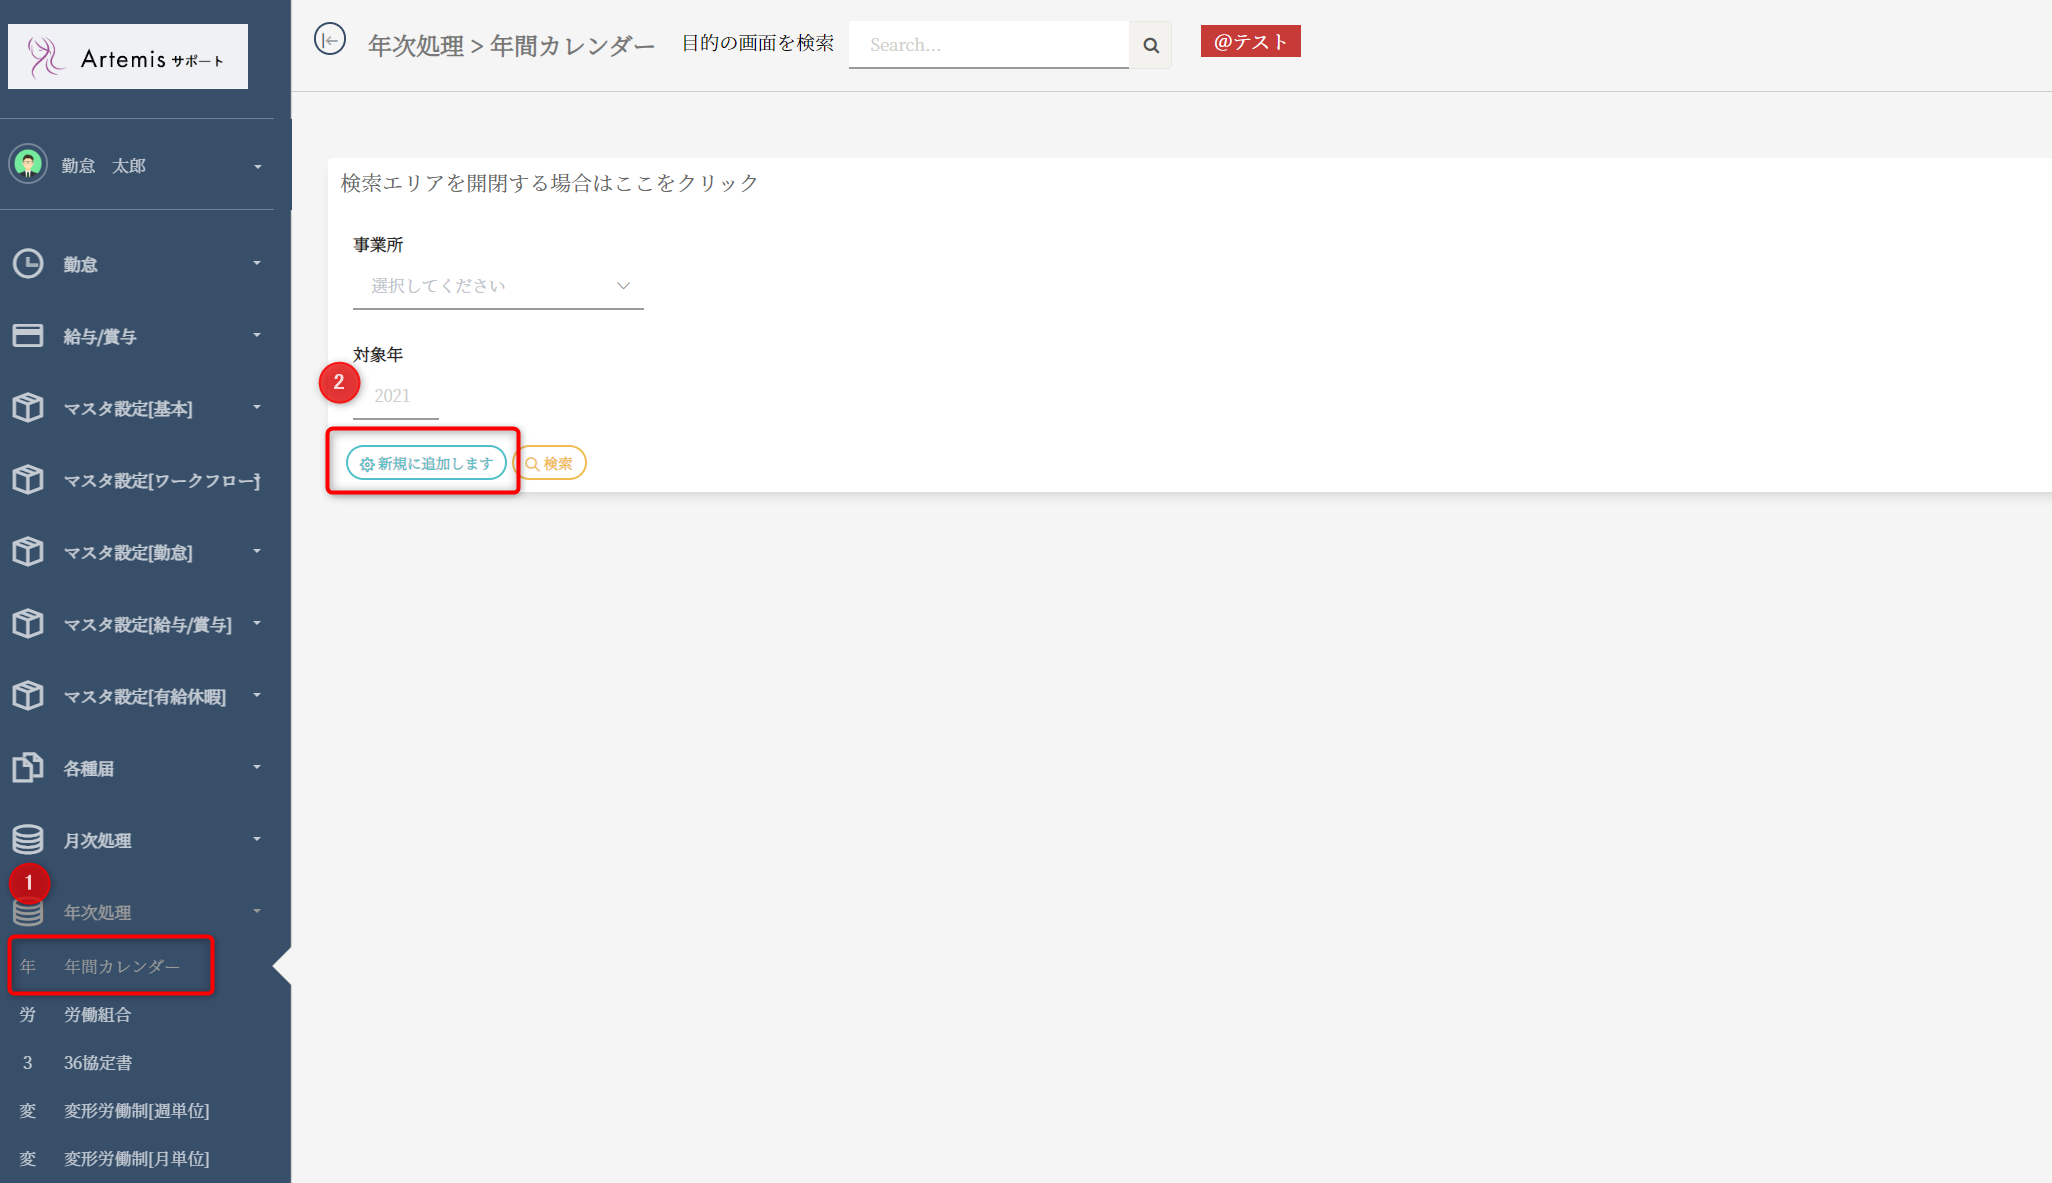Click the 勤怠 clock icon
Screen dimensions: 2052x1183
pyautogui.click(x=28, y=264)
